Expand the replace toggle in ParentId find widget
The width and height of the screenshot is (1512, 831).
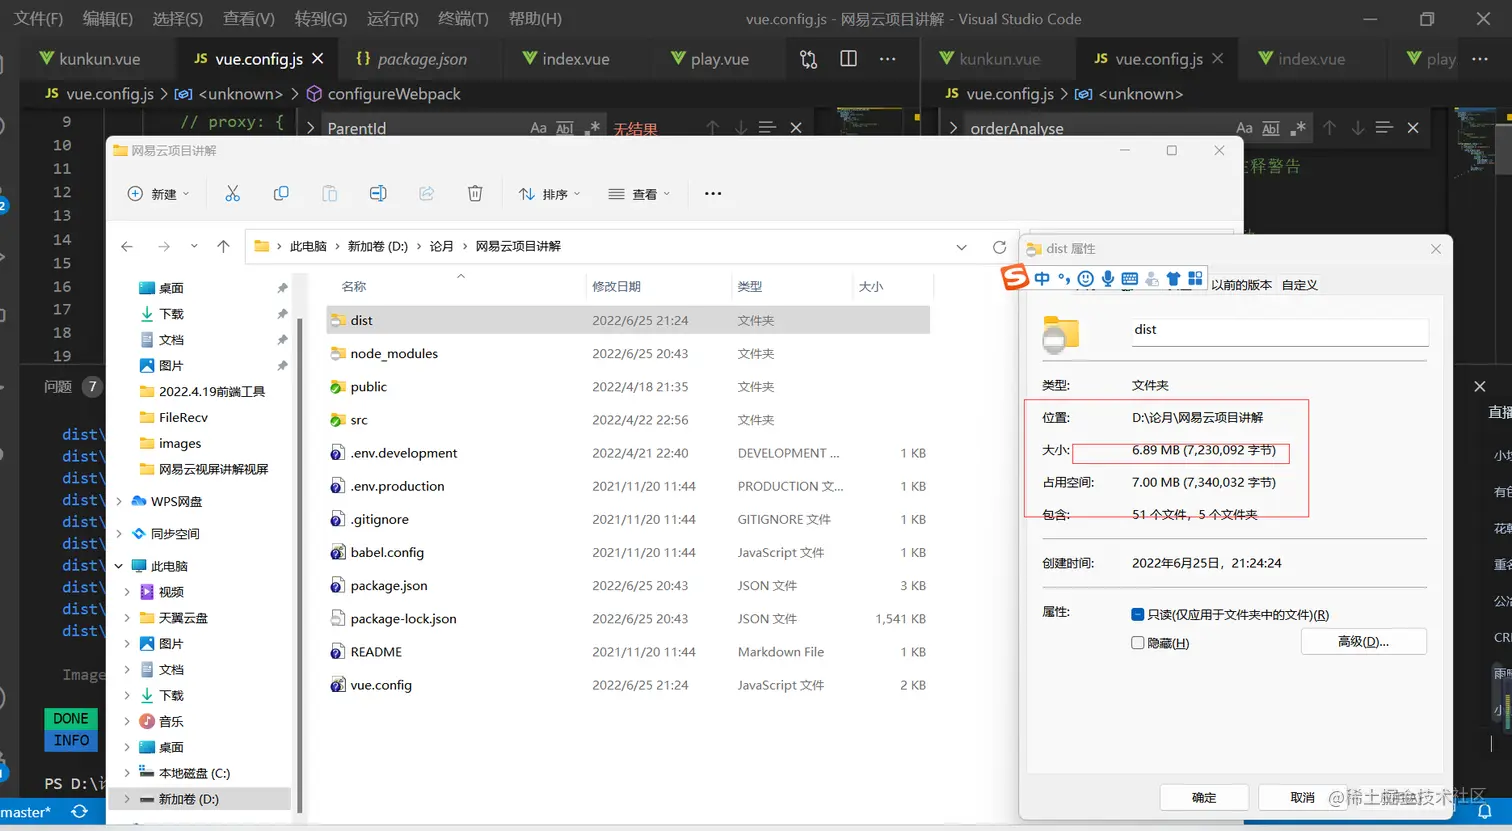pos(311,128)
